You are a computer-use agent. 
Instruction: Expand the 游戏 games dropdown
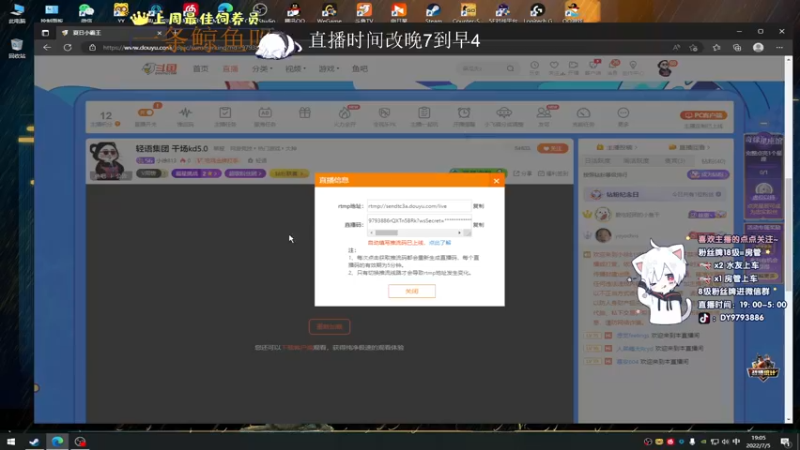[329, 69]
